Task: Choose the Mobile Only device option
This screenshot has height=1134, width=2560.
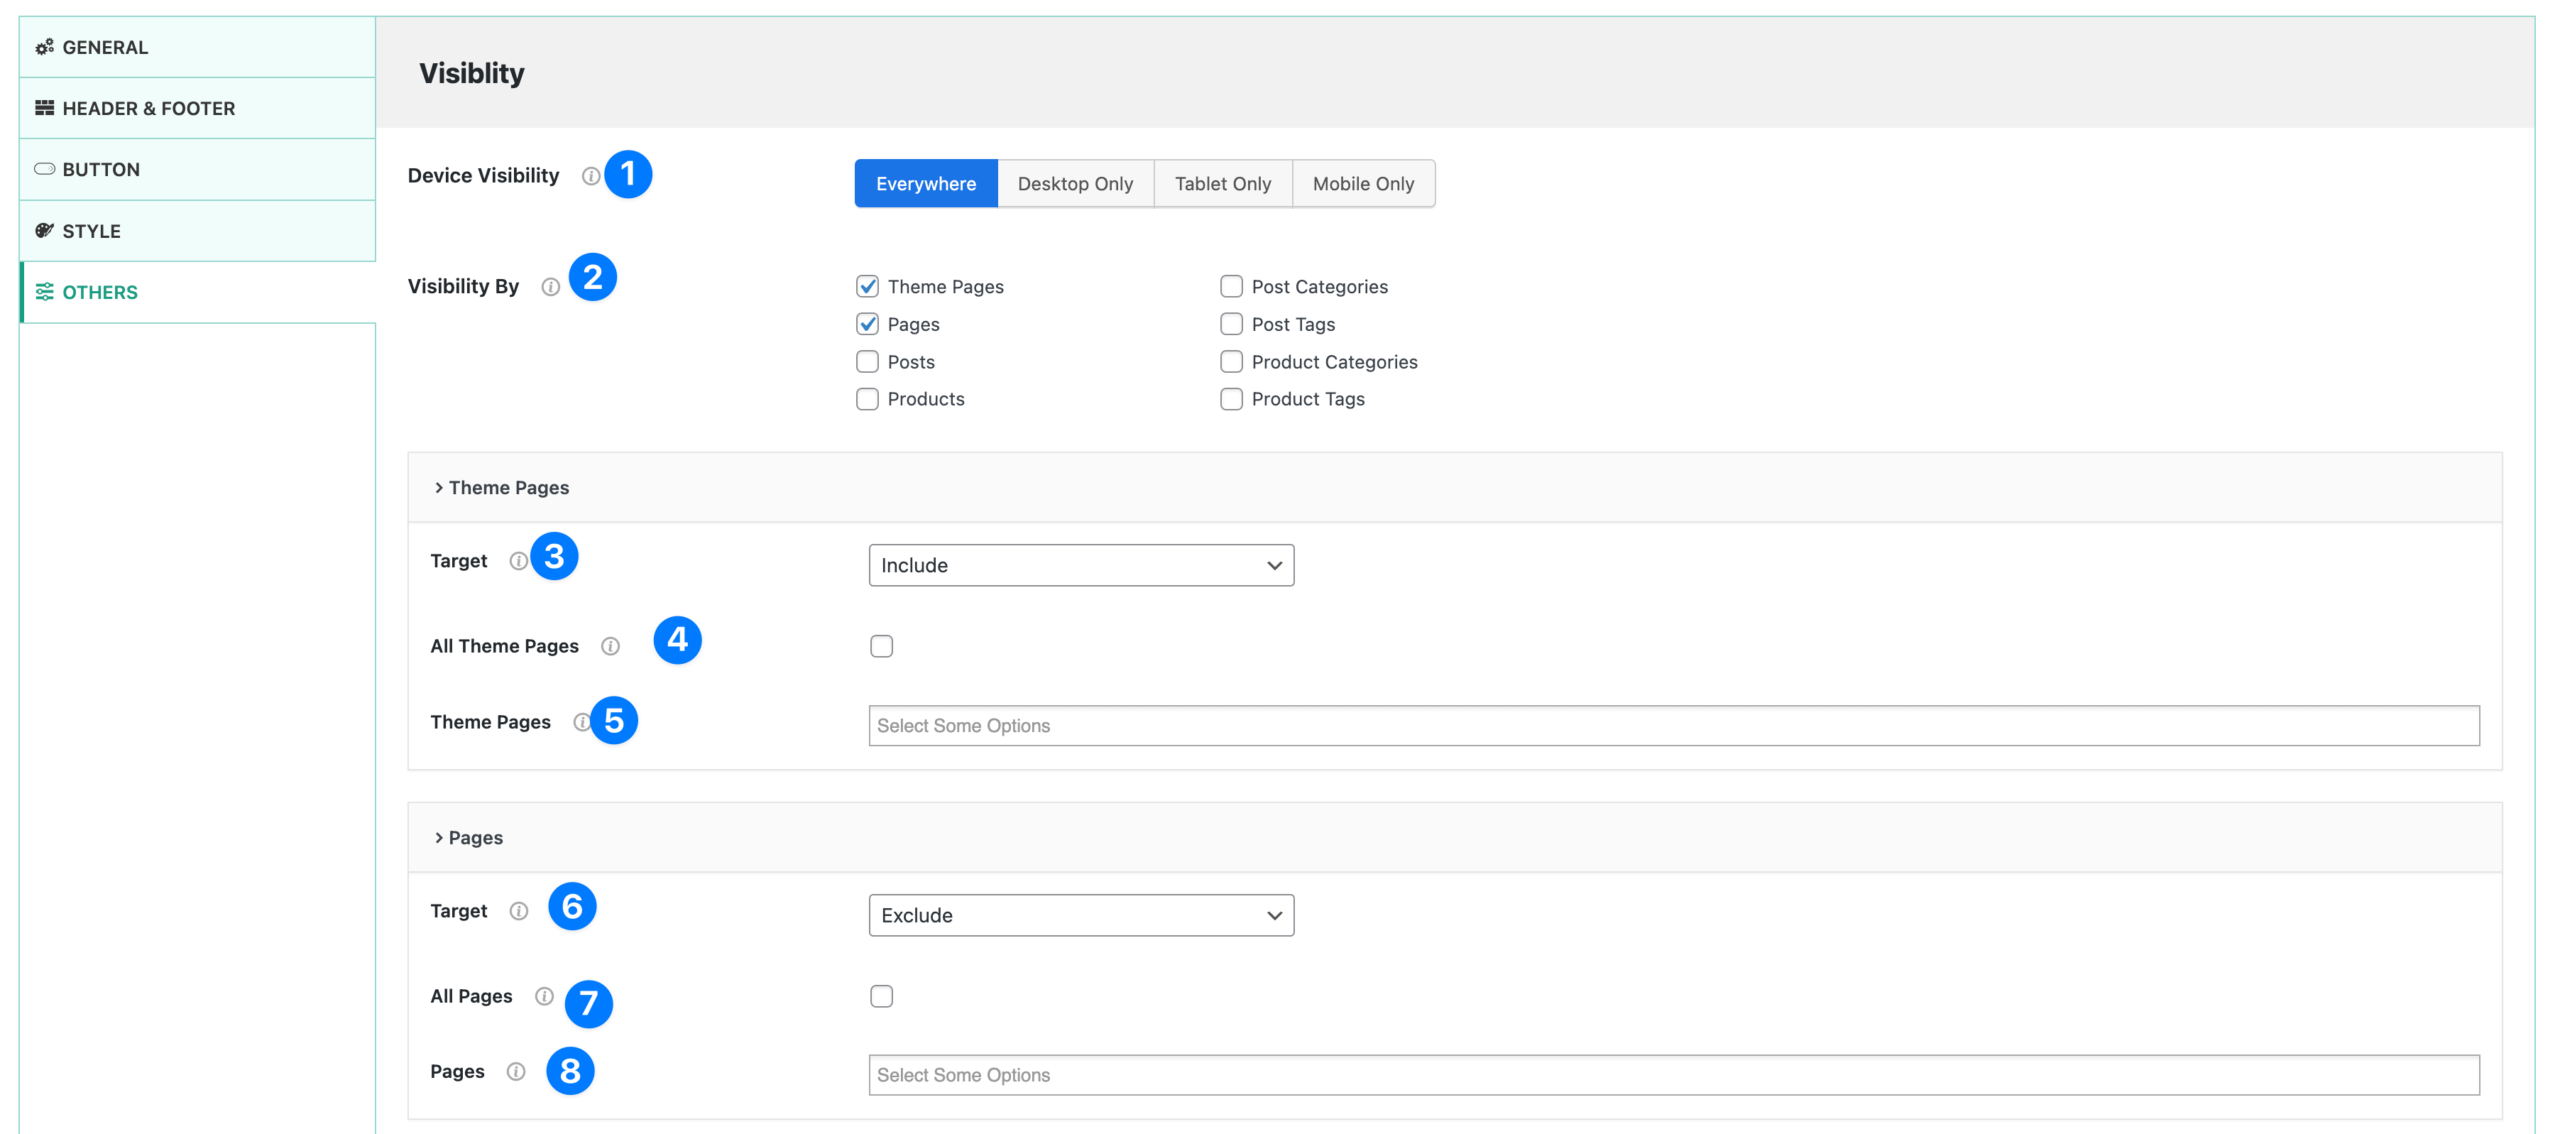Action: tap(1362, 184)
